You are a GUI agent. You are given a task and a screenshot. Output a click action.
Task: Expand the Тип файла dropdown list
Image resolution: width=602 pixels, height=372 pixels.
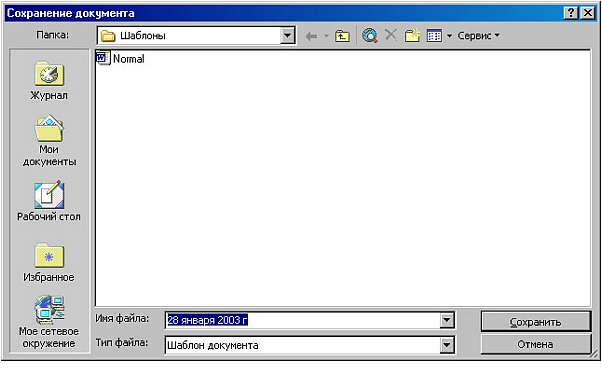[447, 345]
